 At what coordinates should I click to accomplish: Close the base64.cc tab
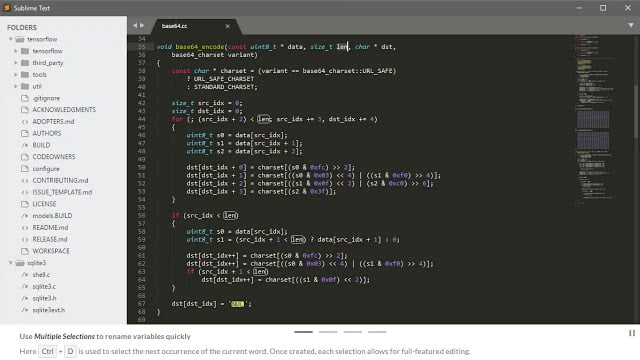(227, 26)
